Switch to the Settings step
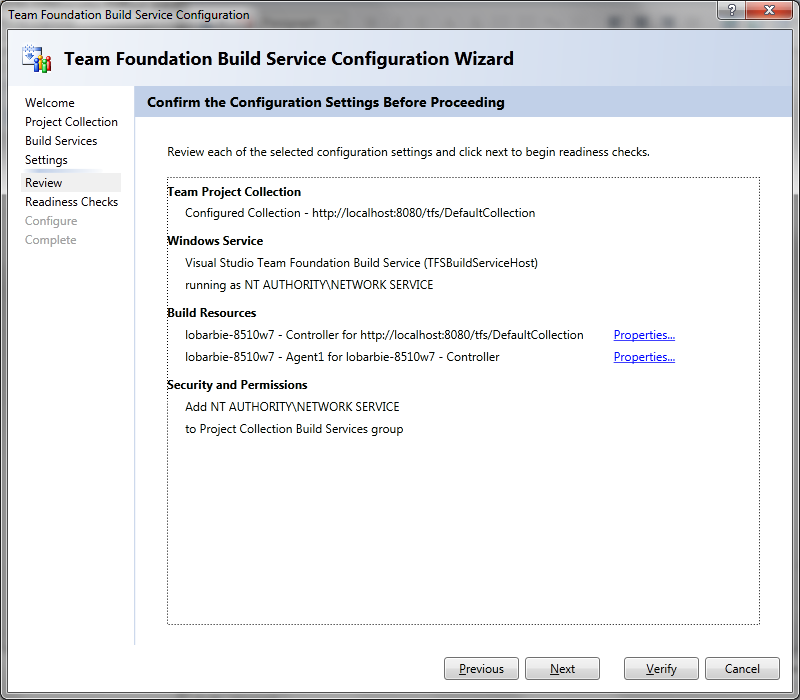 click(x=46, y=160)
